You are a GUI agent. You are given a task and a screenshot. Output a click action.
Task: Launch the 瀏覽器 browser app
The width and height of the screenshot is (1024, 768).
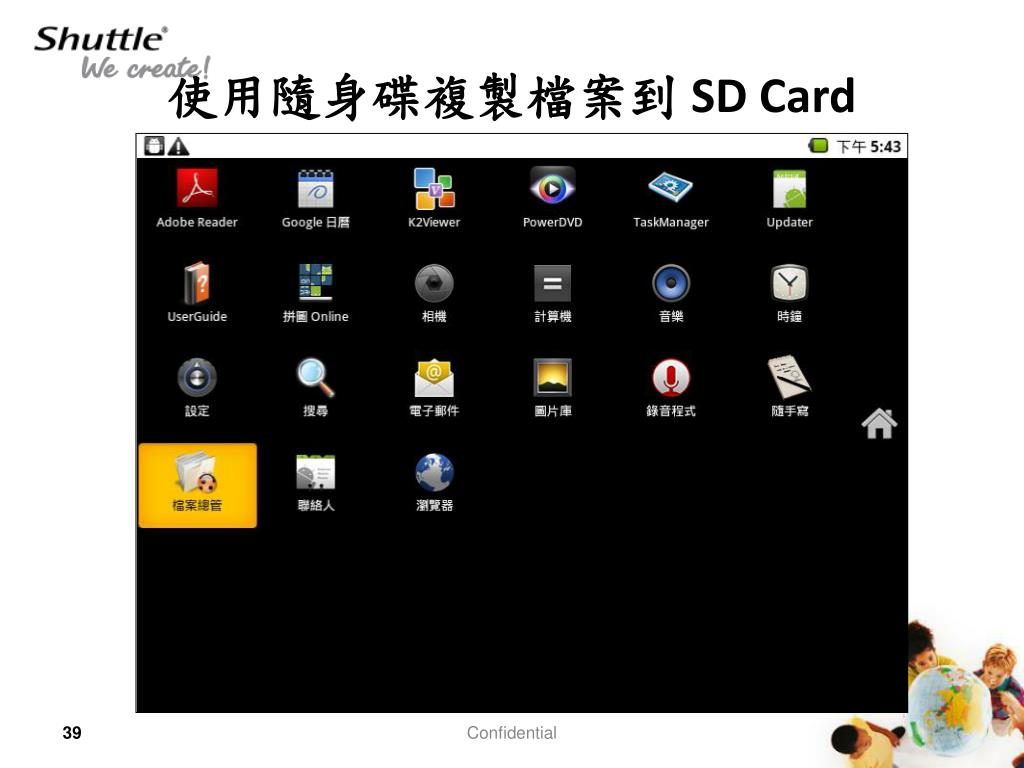click(x=434, y=482)
